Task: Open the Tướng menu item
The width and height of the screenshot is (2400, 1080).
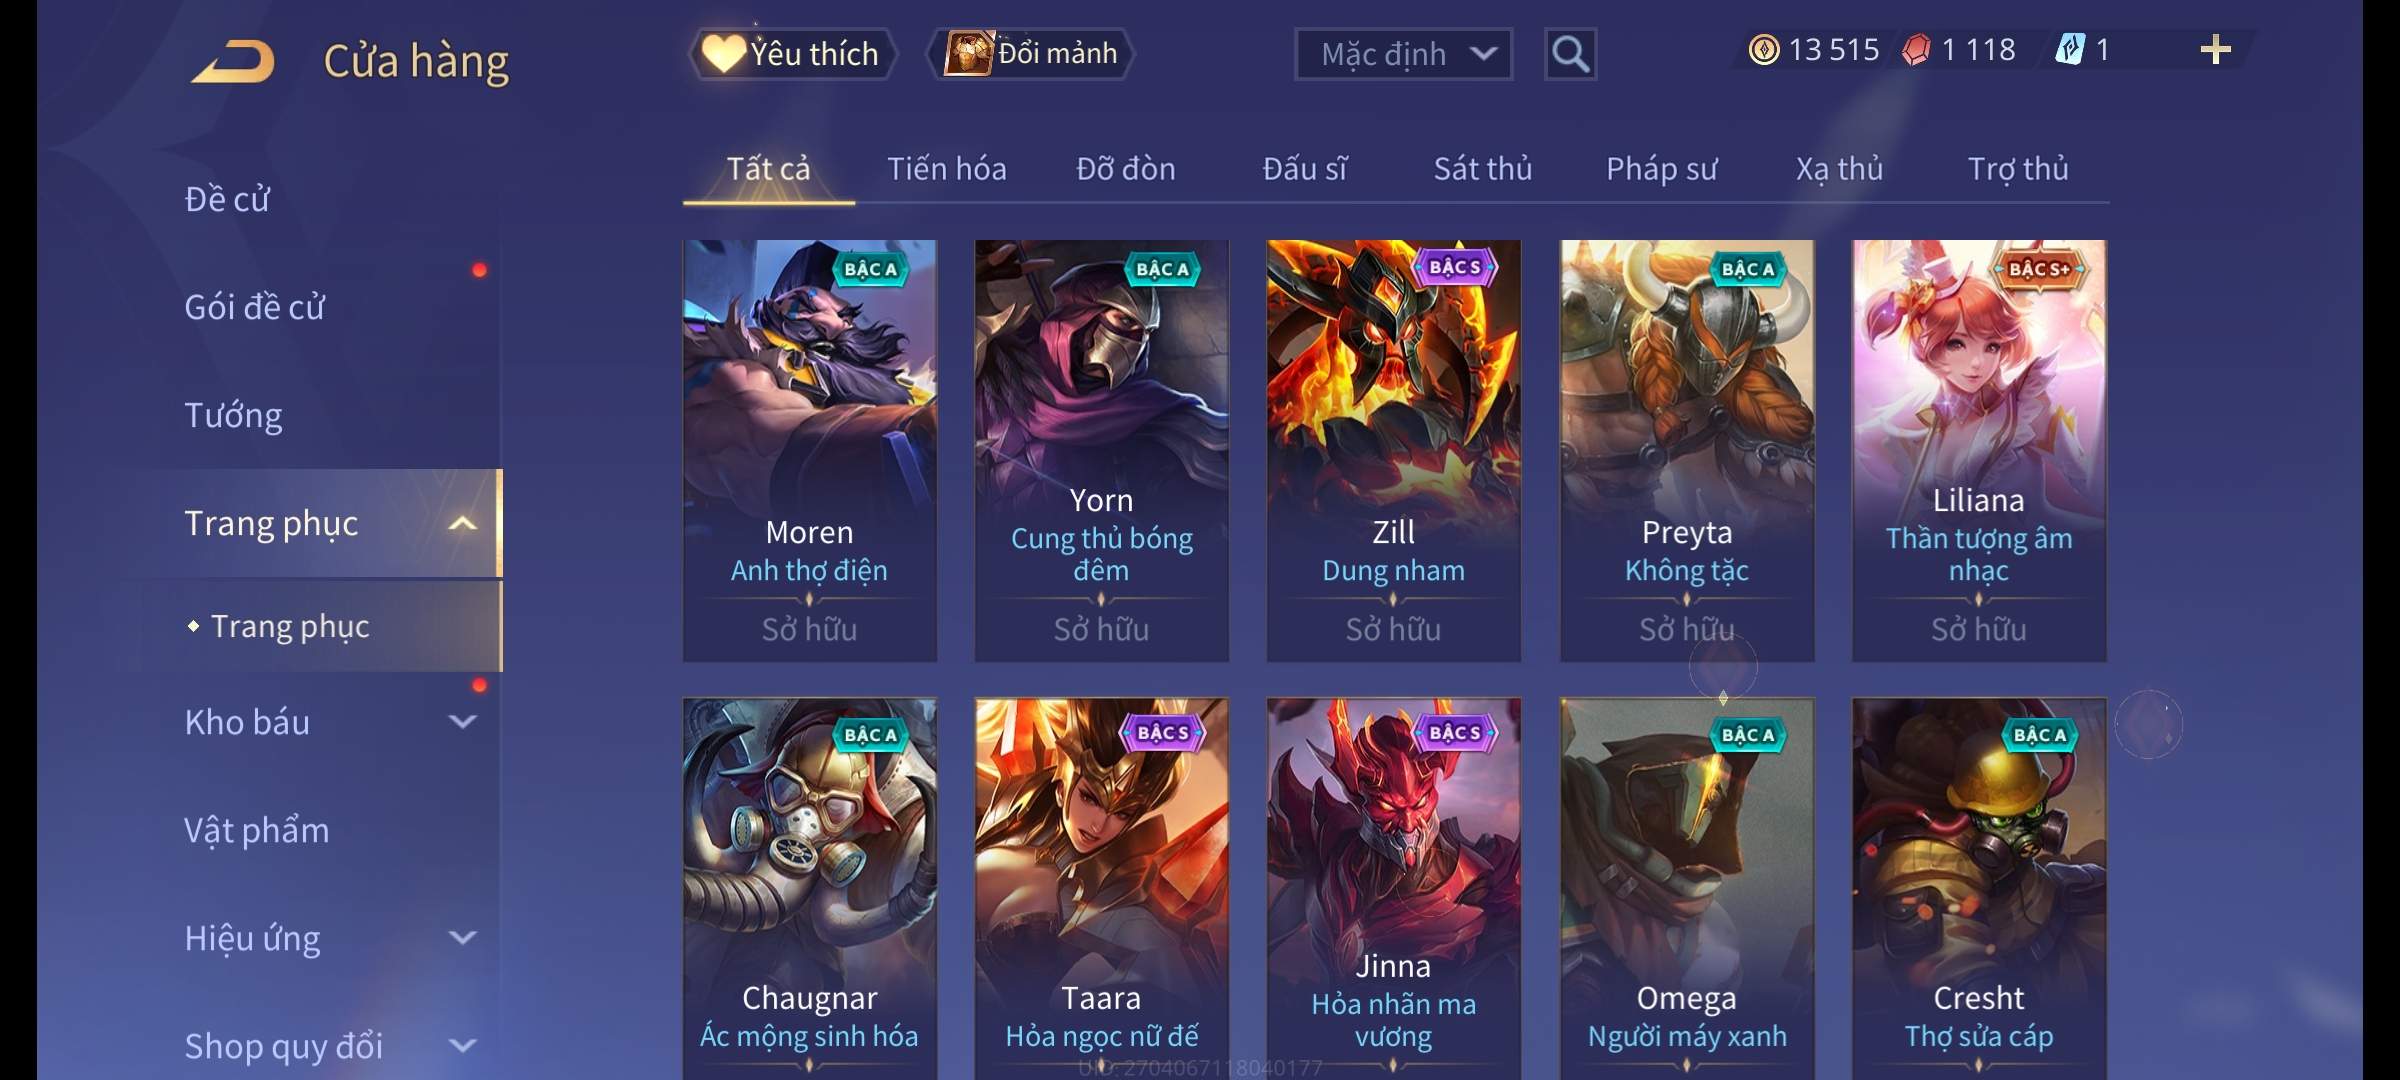Action: [x=233, y=415]
